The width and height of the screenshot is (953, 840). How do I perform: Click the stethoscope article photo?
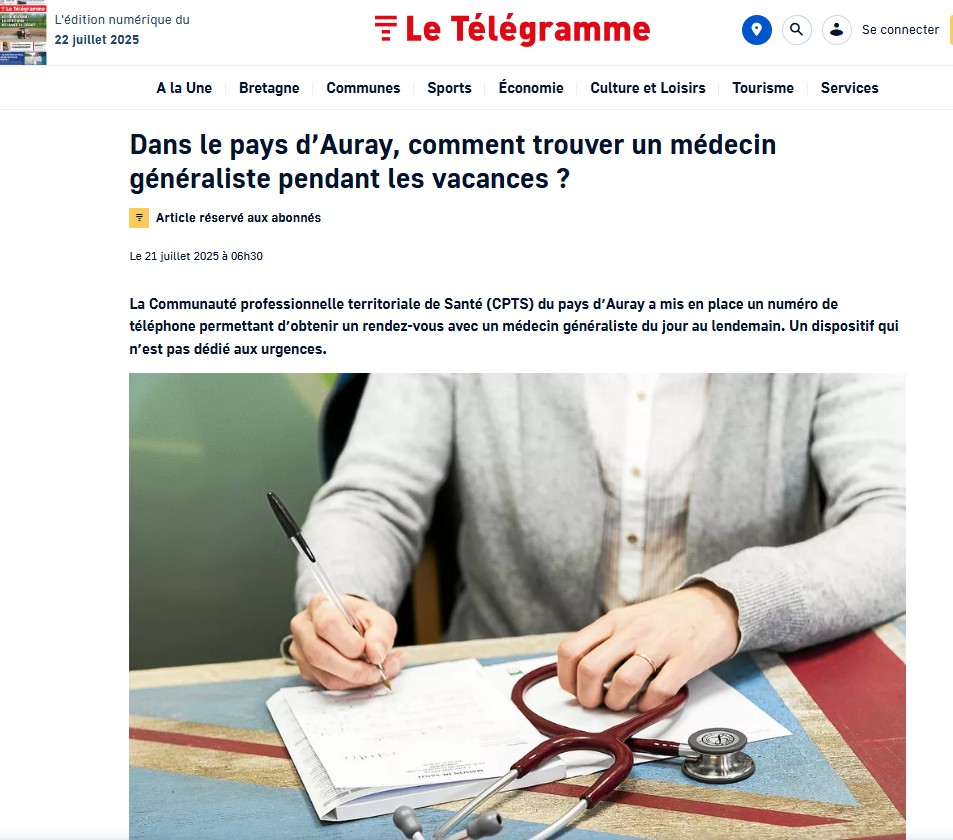(517, 606)
